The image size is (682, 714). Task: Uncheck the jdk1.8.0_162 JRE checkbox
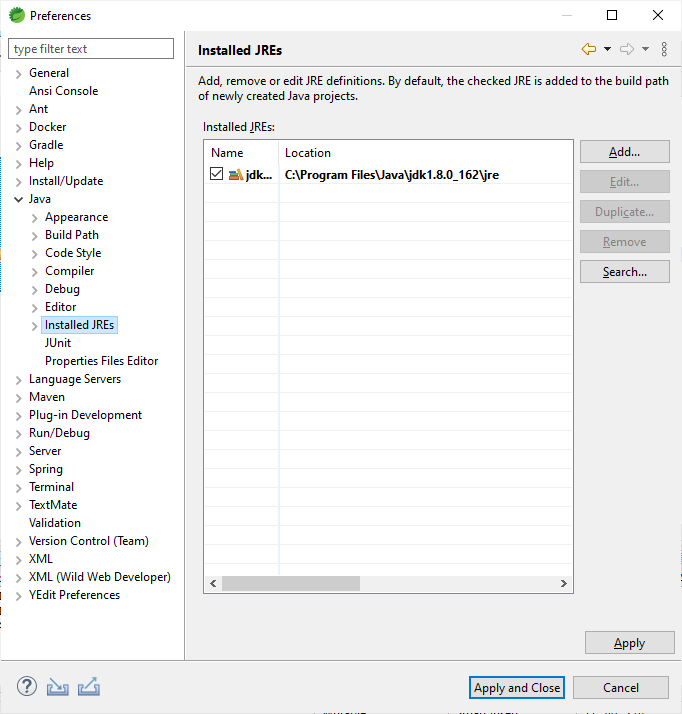[217, 175]
